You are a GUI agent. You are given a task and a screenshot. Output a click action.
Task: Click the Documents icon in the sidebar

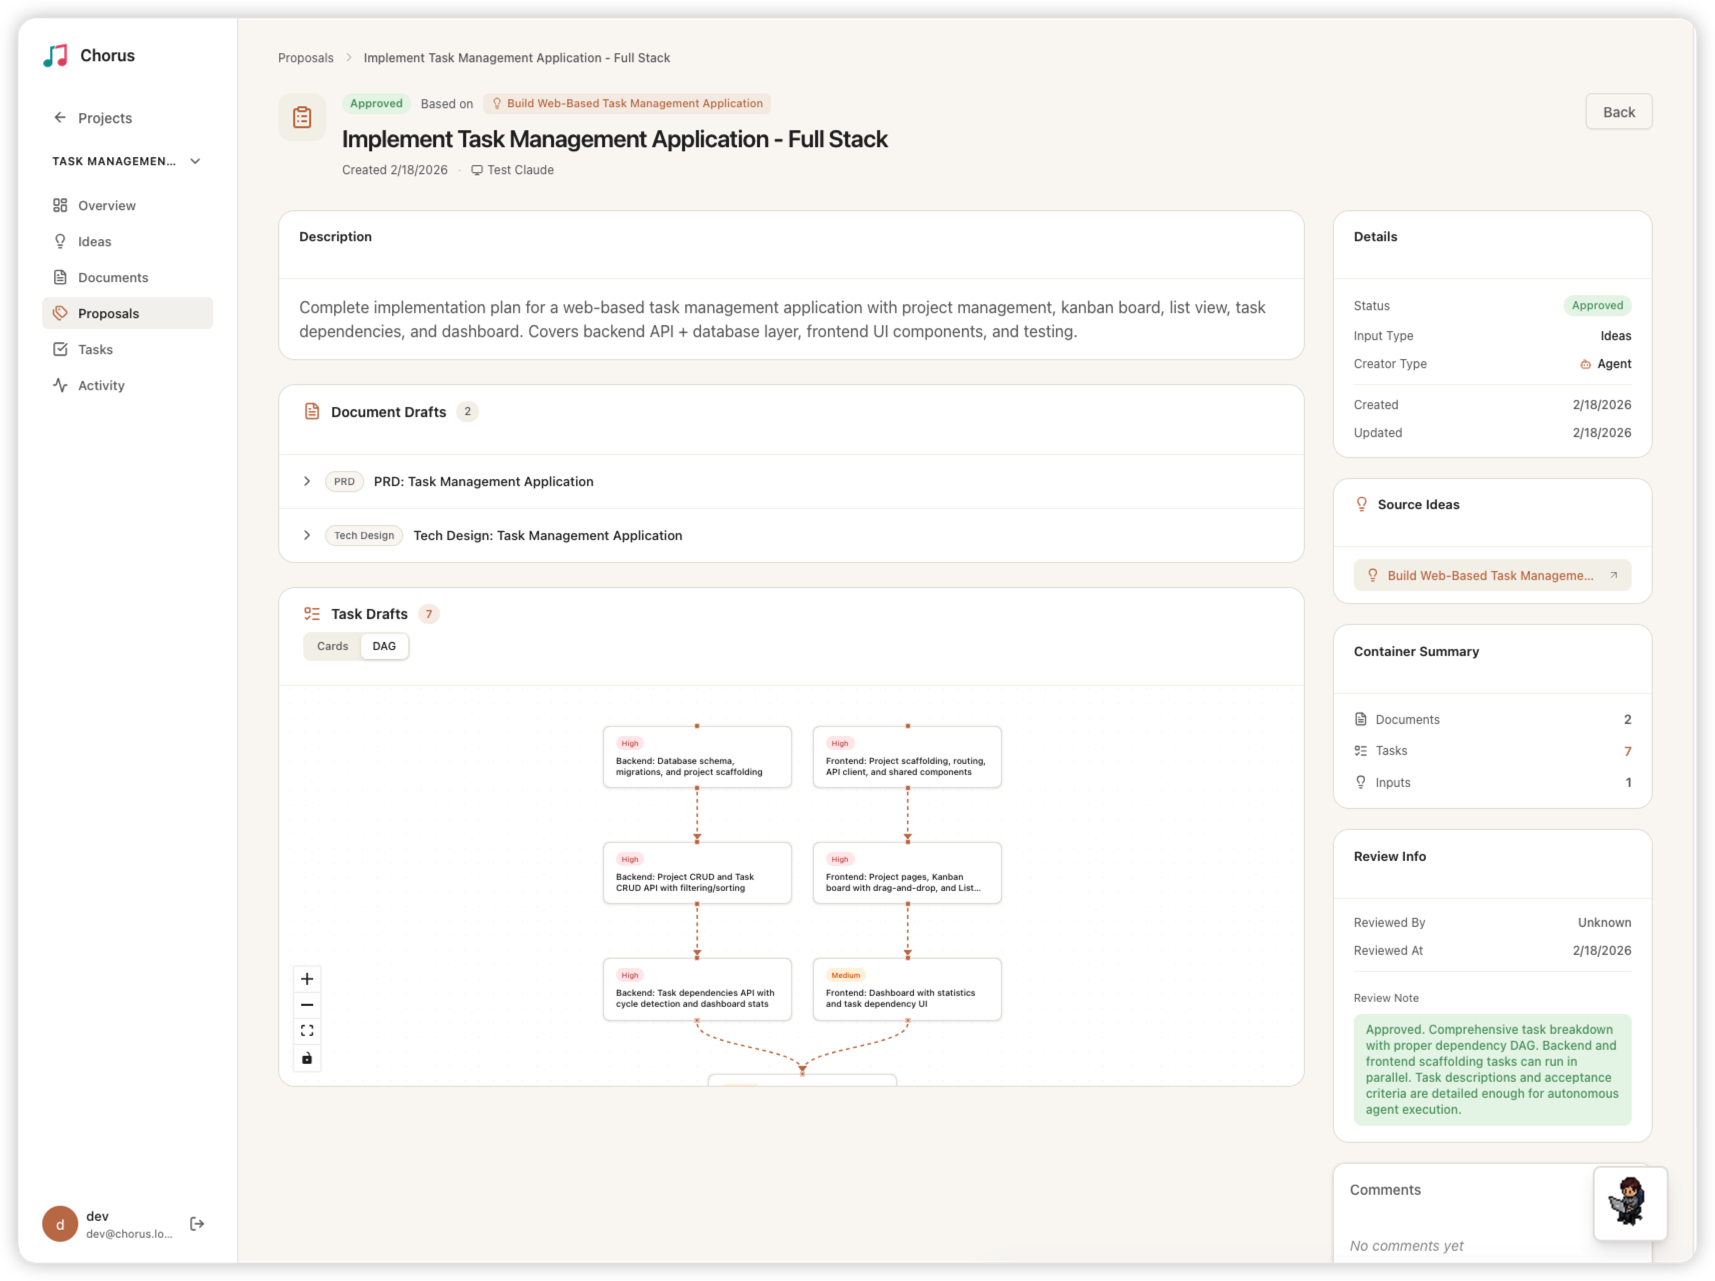coord(61,277)
